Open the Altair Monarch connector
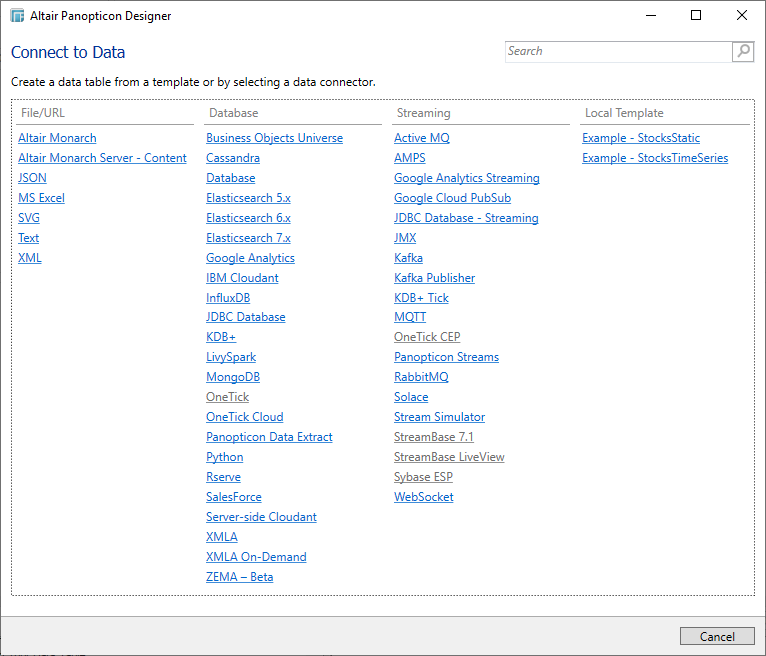Viewport: 766px width, 656px height. click(57, 138)
